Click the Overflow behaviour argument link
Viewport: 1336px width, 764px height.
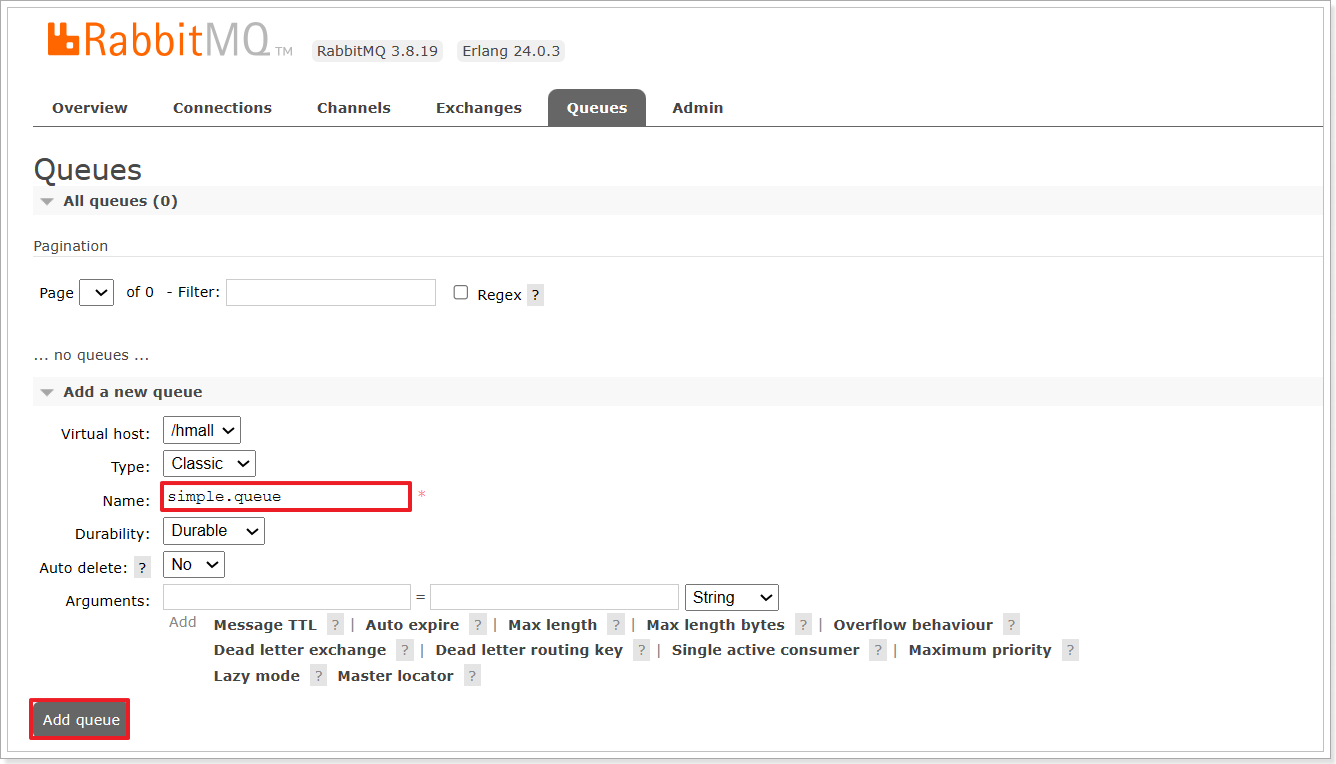click(x=913, y=625)
